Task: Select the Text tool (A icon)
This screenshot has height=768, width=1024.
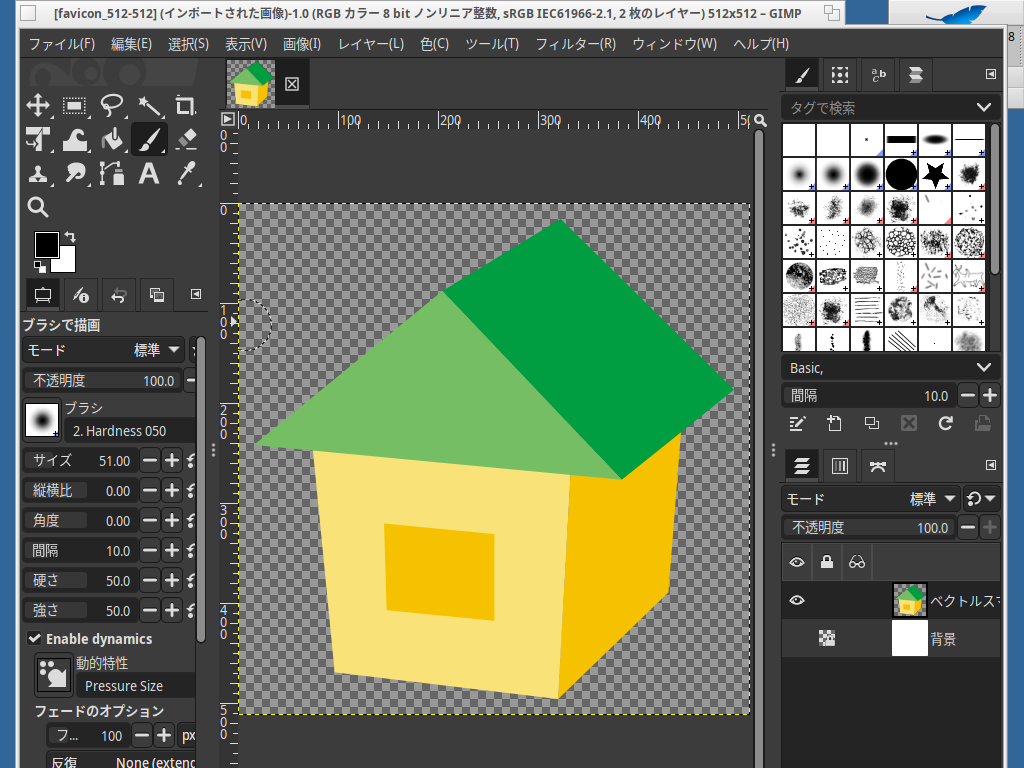Action: [x=149, y=173]
